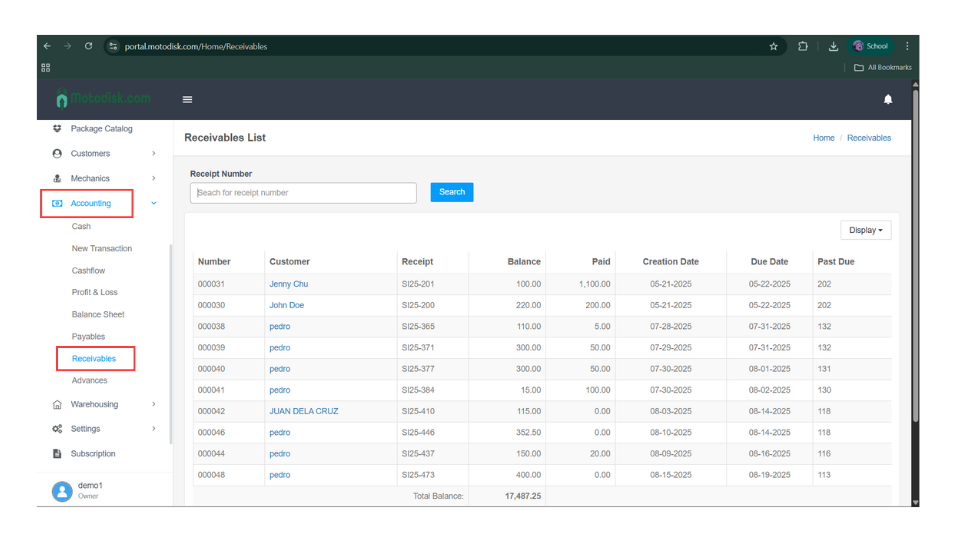Collapse the Accounting menu chevron
Image resolution: width=960 pixels, height=540 pixels.
pyautogui.click(x=153, y=204)
